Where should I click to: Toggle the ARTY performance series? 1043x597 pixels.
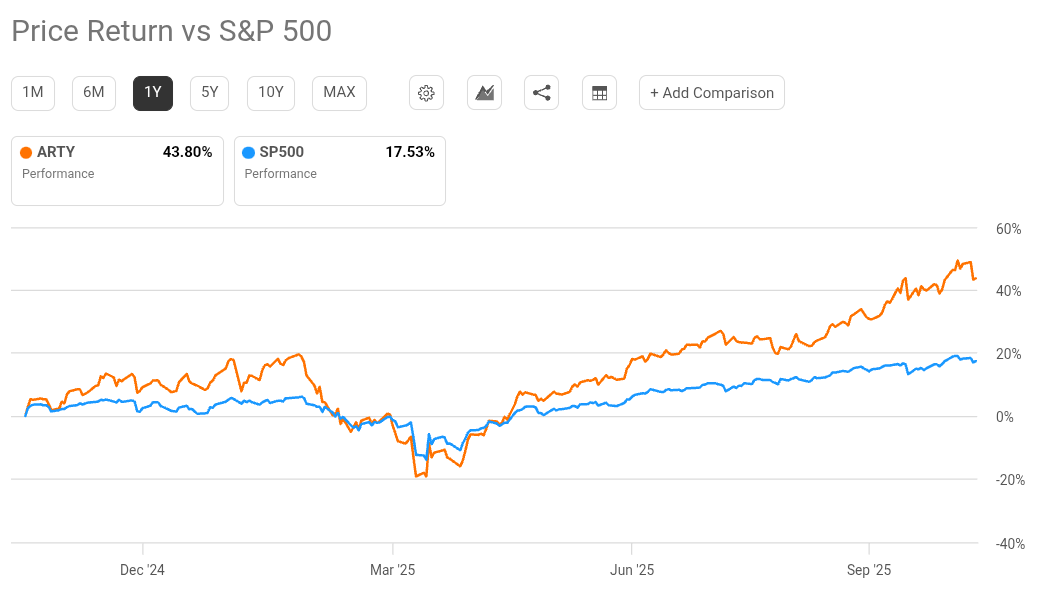(x=116, y=170)
